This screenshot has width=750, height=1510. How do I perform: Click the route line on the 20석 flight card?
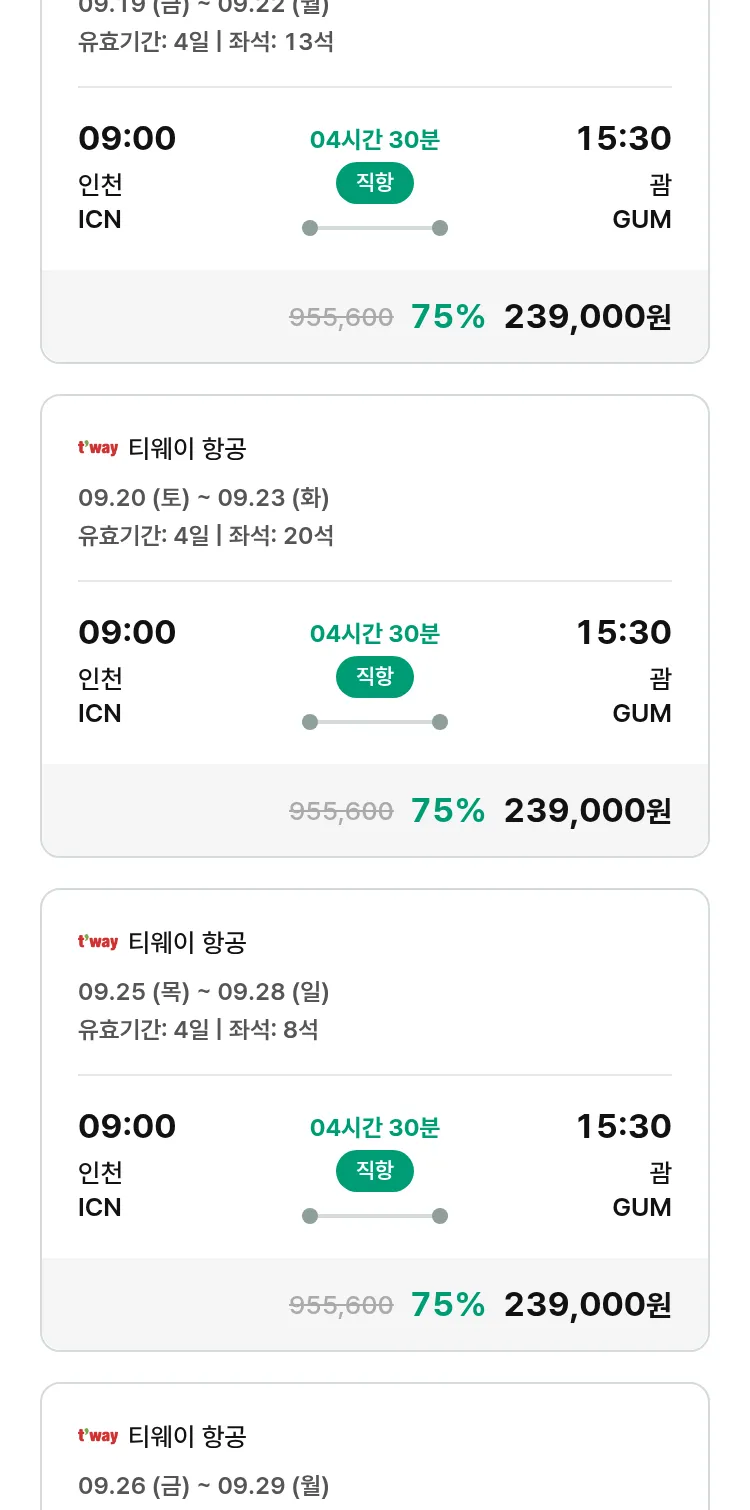coord(374,722)
